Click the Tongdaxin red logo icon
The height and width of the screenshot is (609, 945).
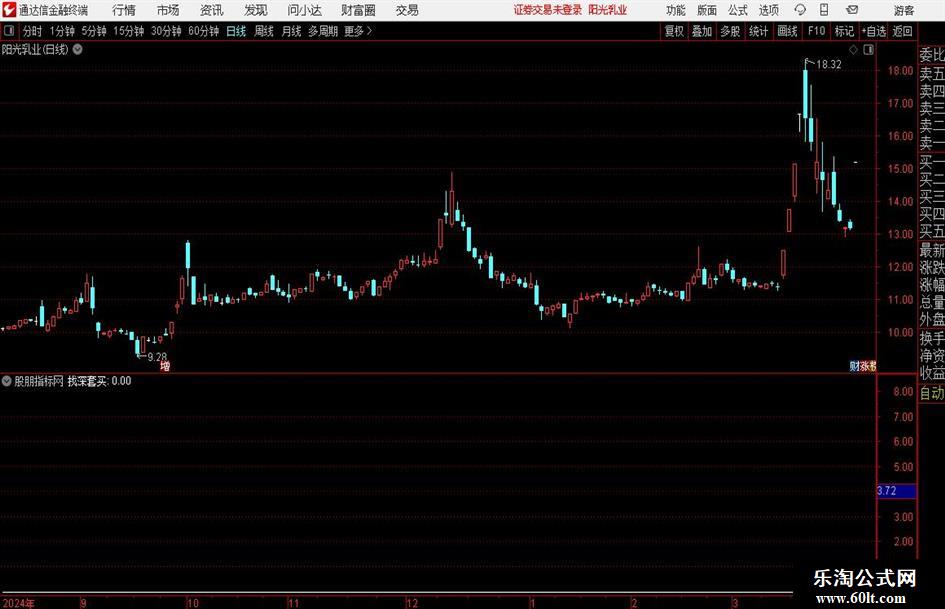(10, 10)
